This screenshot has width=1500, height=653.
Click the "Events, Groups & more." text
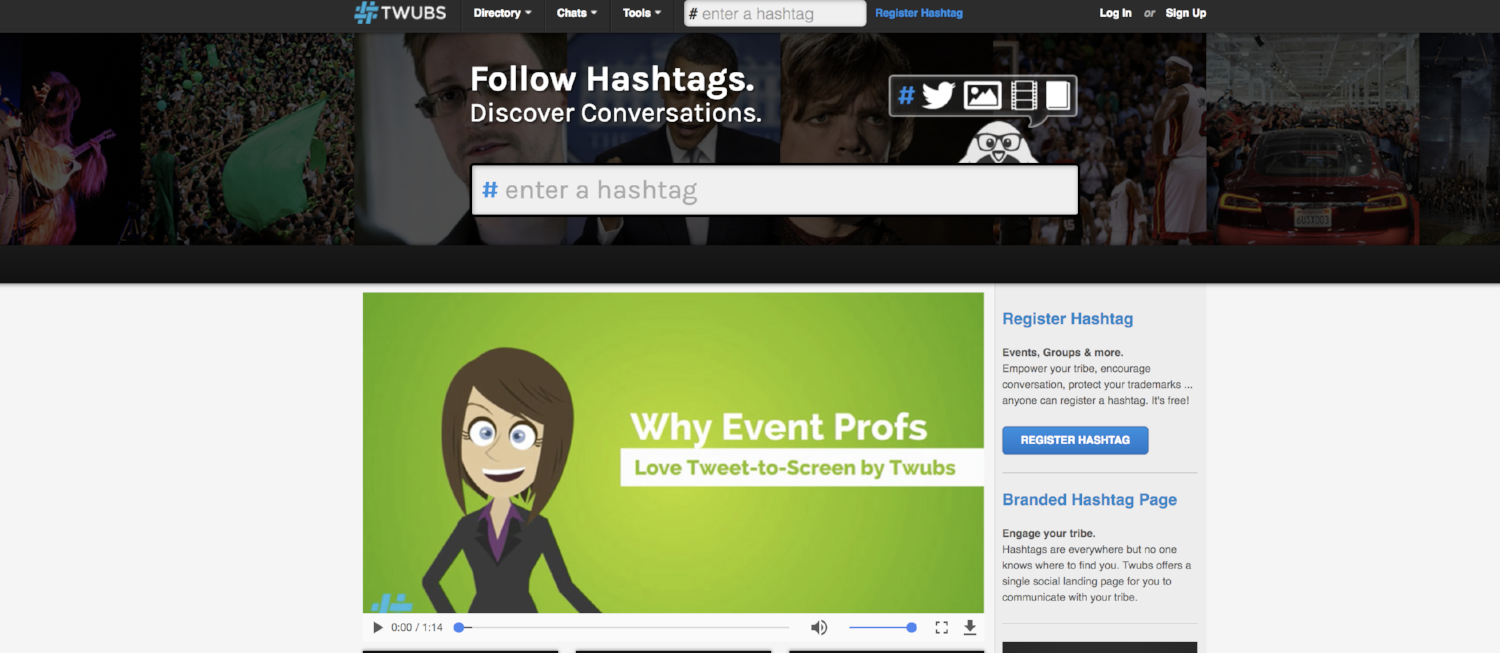coord(1063,353)
